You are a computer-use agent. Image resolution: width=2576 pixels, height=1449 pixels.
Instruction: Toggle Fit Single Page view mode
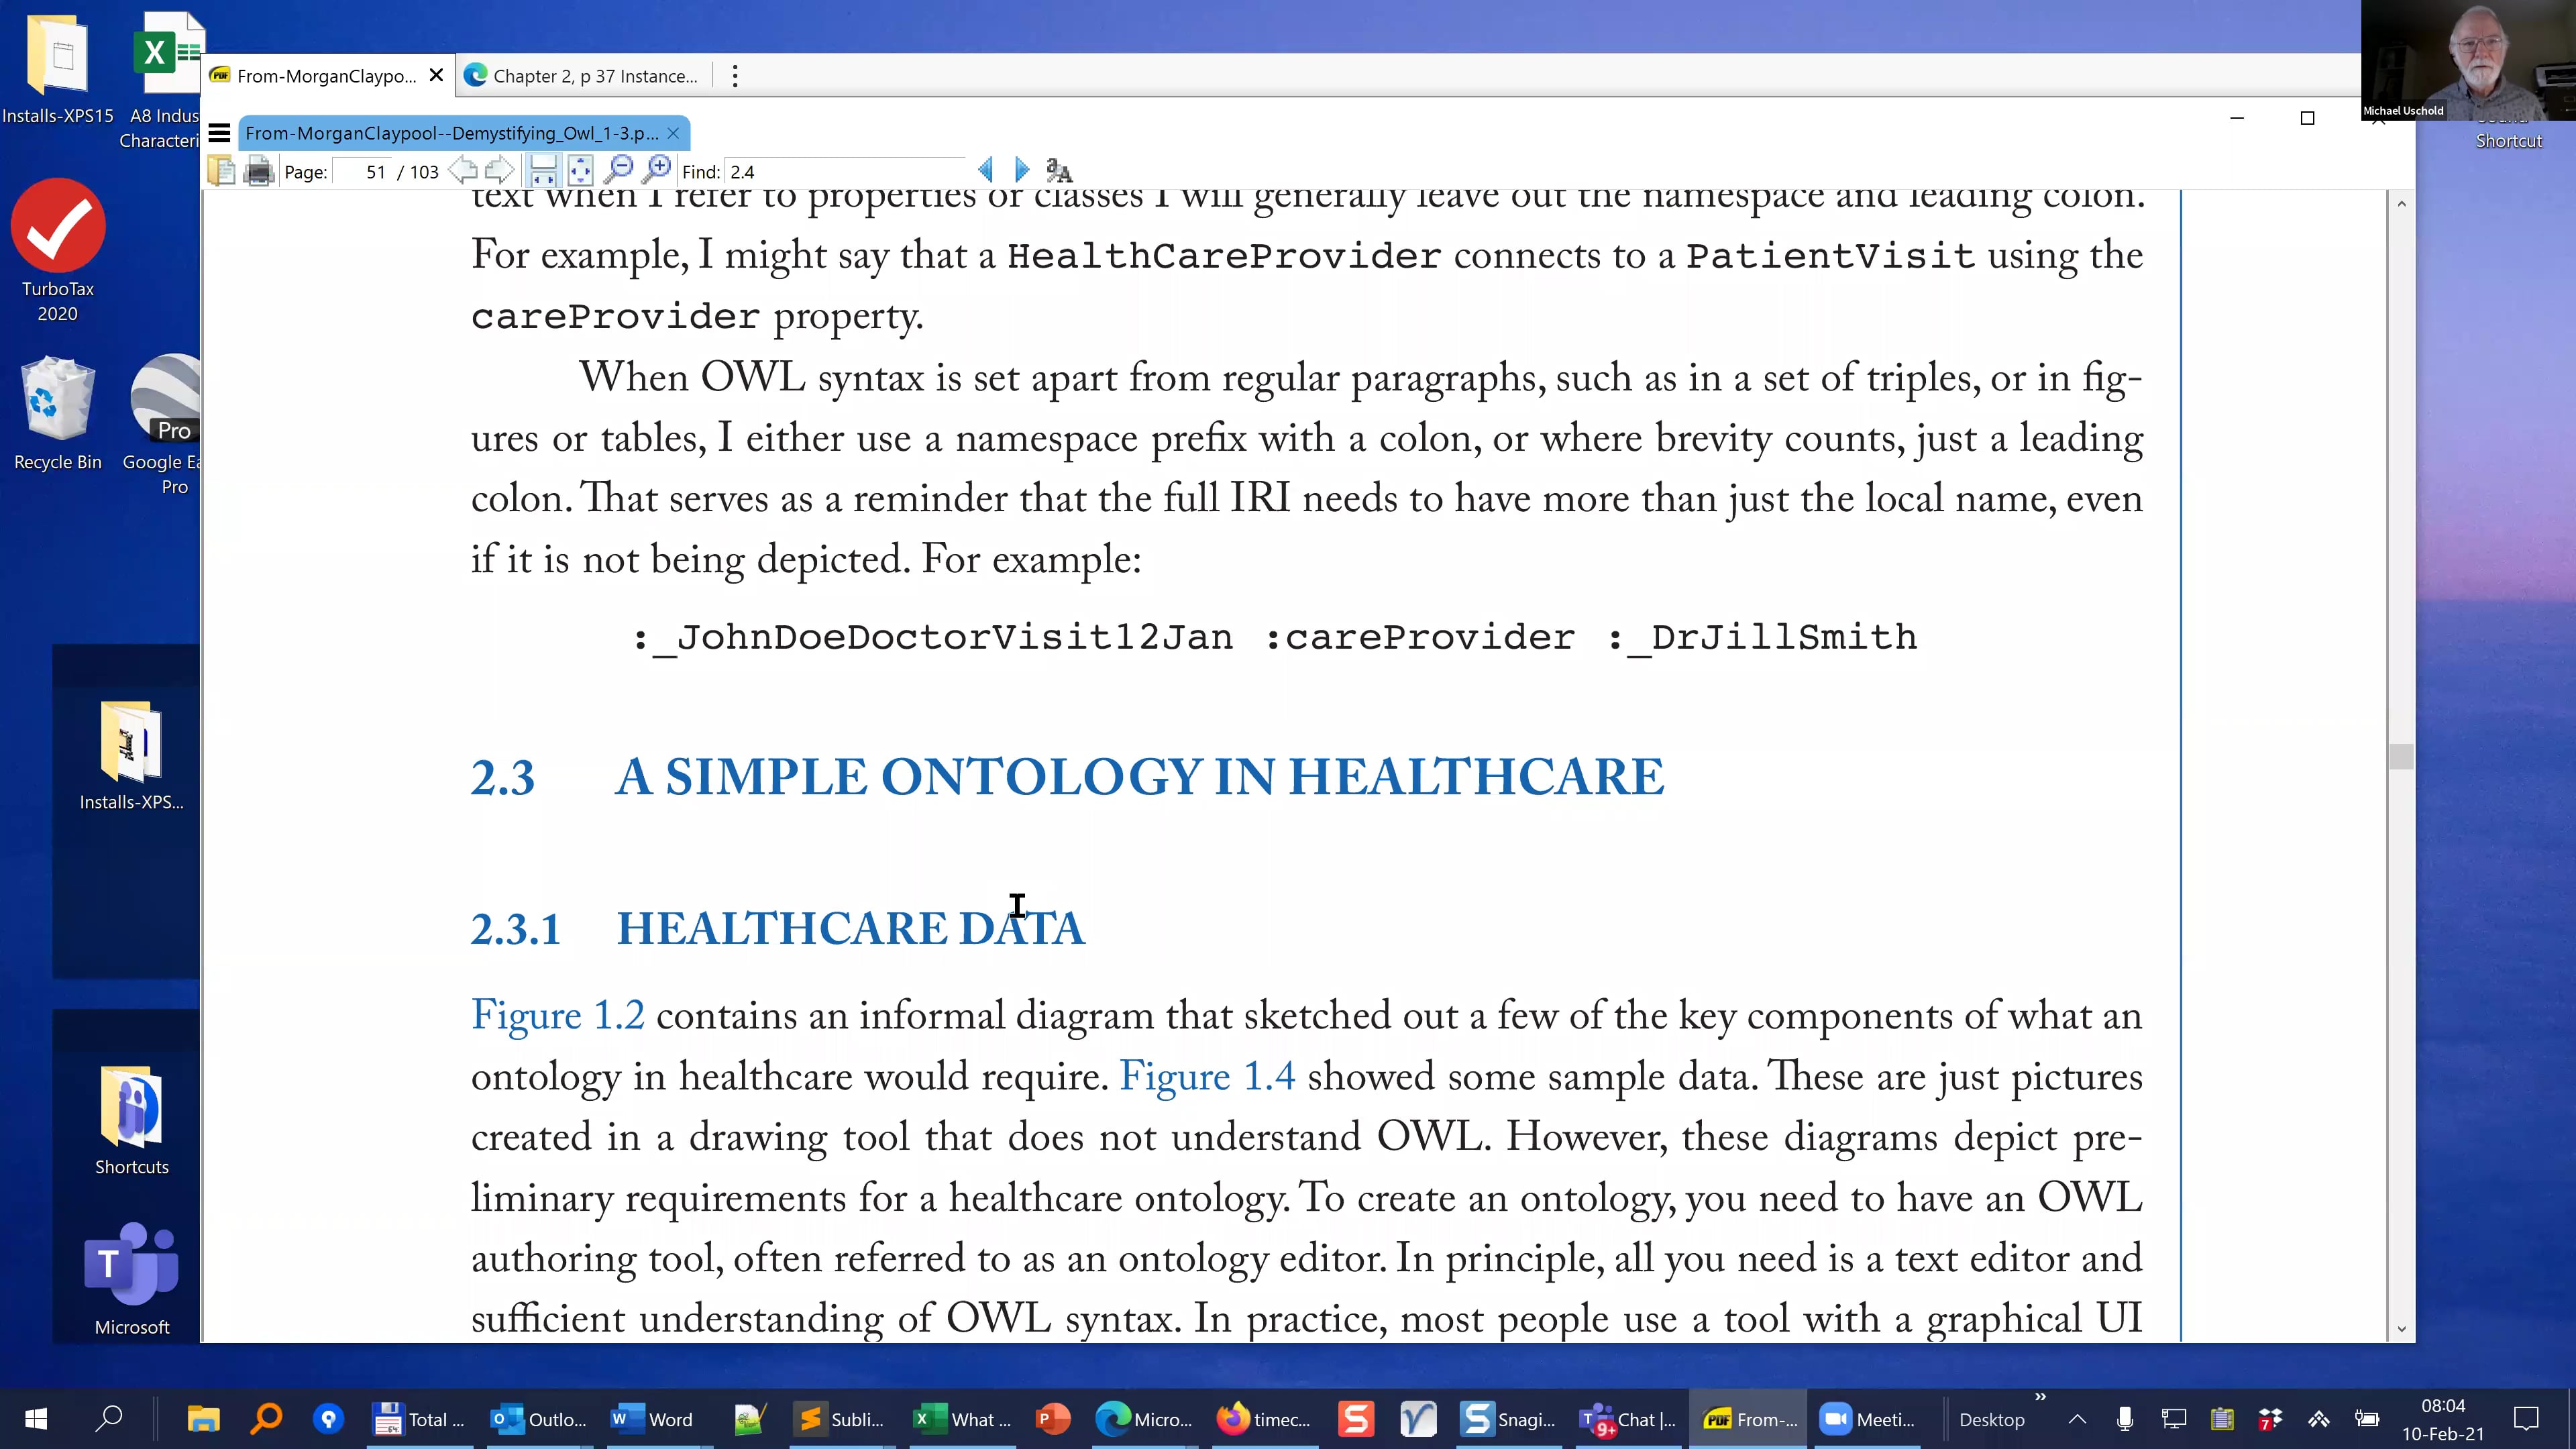pyautogui.click(x=580, y=170)
